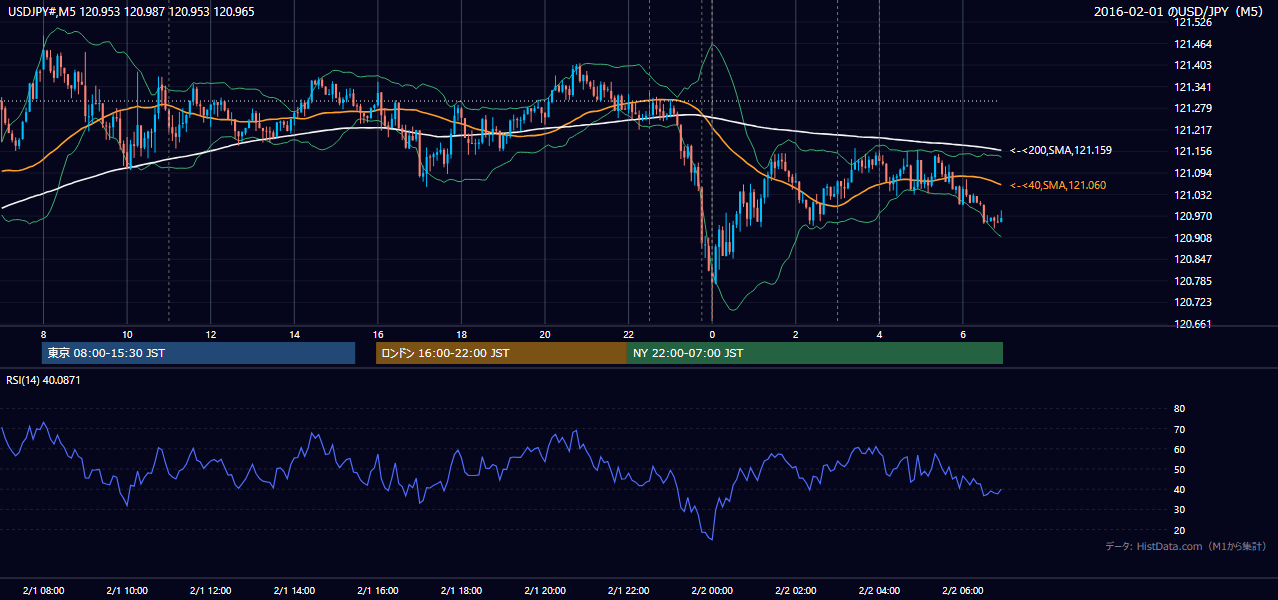Click the hour 18 label under price chart
The width and height of the screenshot is (1278, 600).
(461, 334)
